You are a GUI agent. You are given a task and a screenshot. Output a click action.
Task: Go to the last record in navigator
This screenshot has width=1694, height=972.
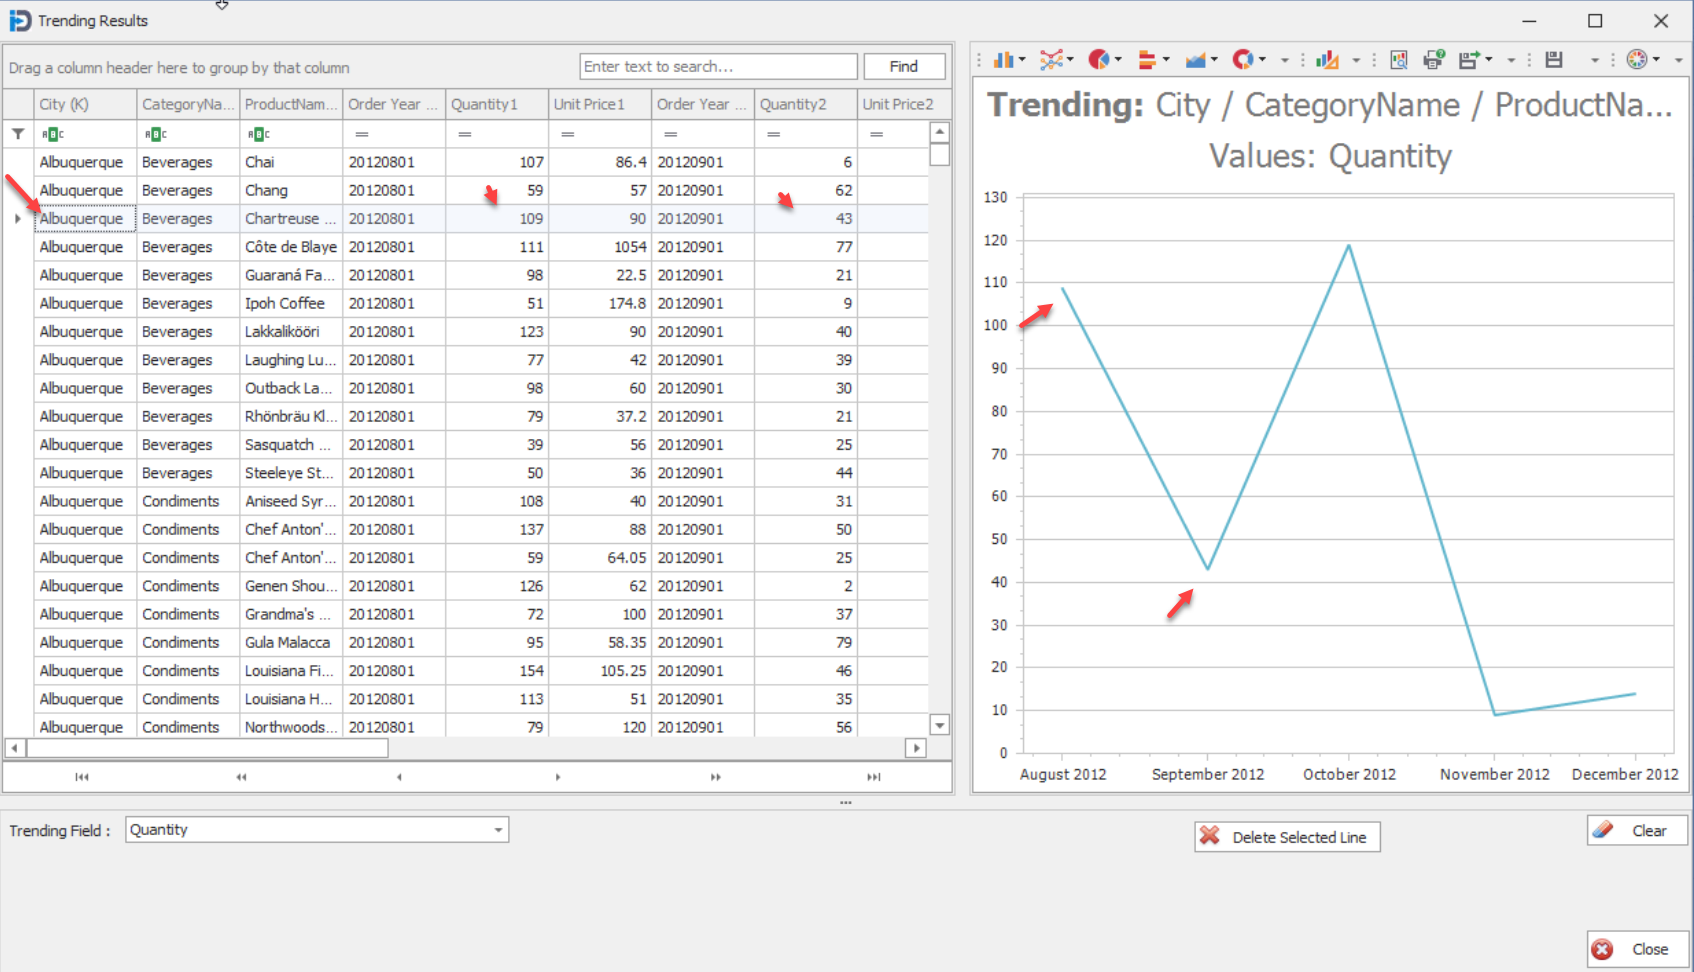coord(873,777)
